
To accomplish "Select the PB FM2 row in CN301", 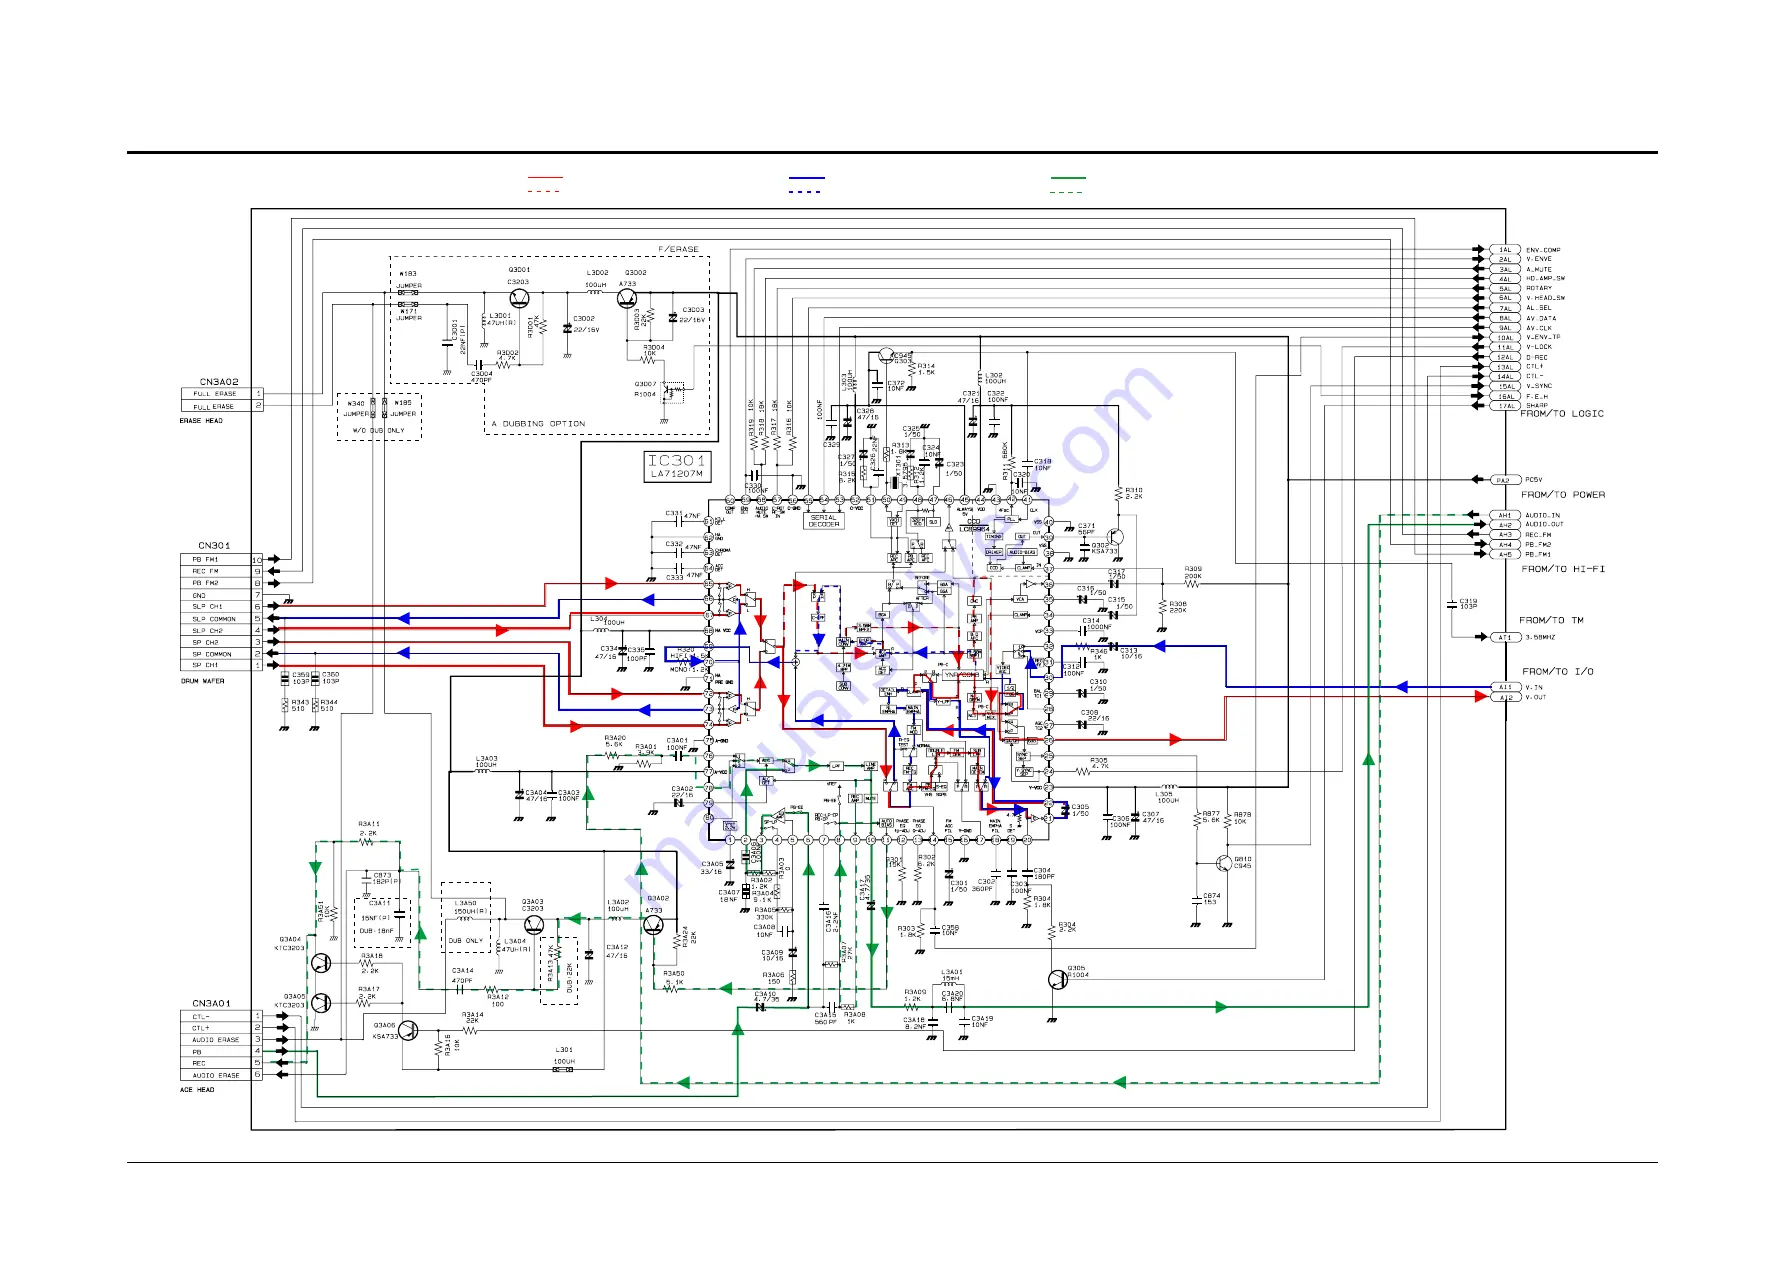I will tap(222, 583).
